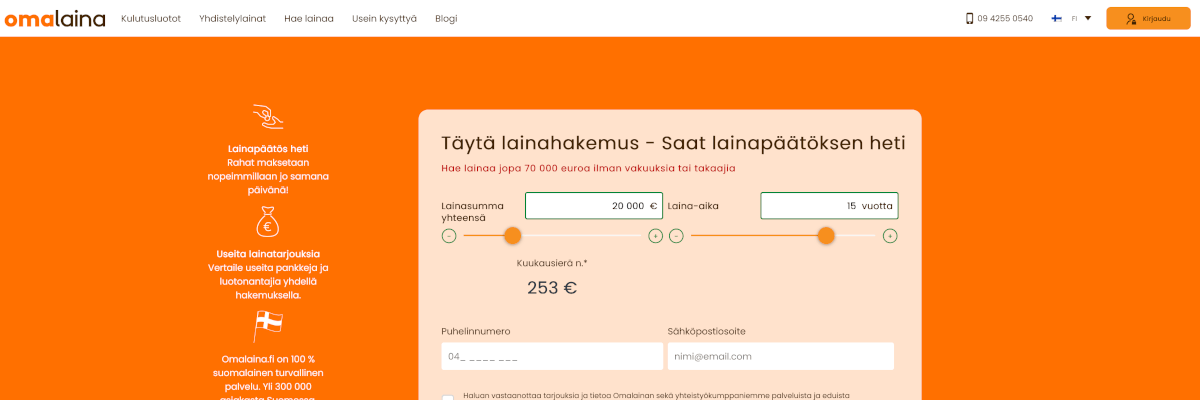Click the Puhelinnumero input field
1200x400 pixels.
(551, 356)
